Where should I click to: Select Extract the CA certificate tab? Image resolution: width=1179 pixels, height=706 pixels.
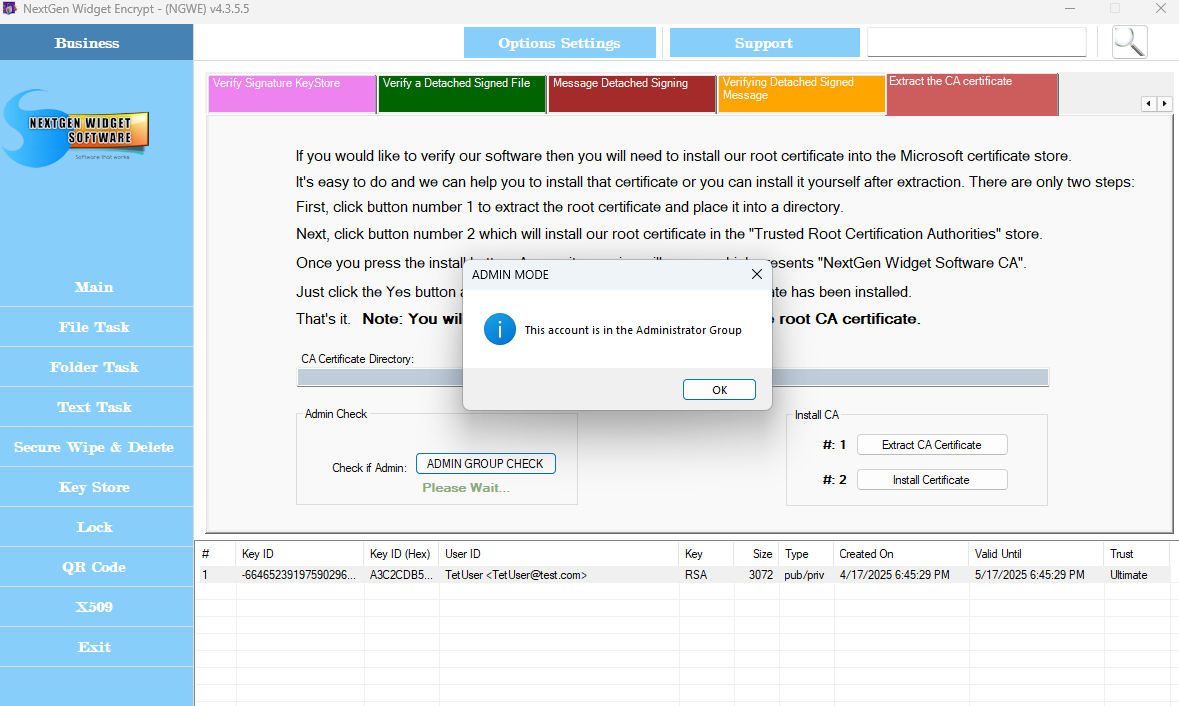972,94
